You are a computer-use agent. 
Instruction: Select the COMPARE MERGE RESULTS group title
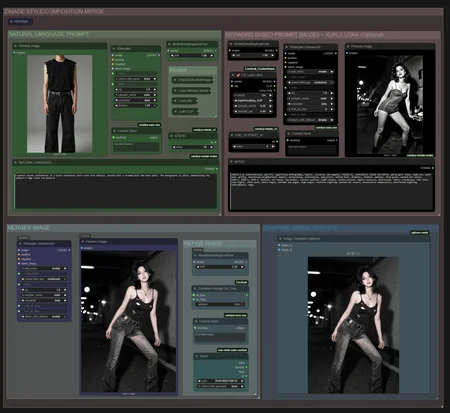tap(300, 228)
